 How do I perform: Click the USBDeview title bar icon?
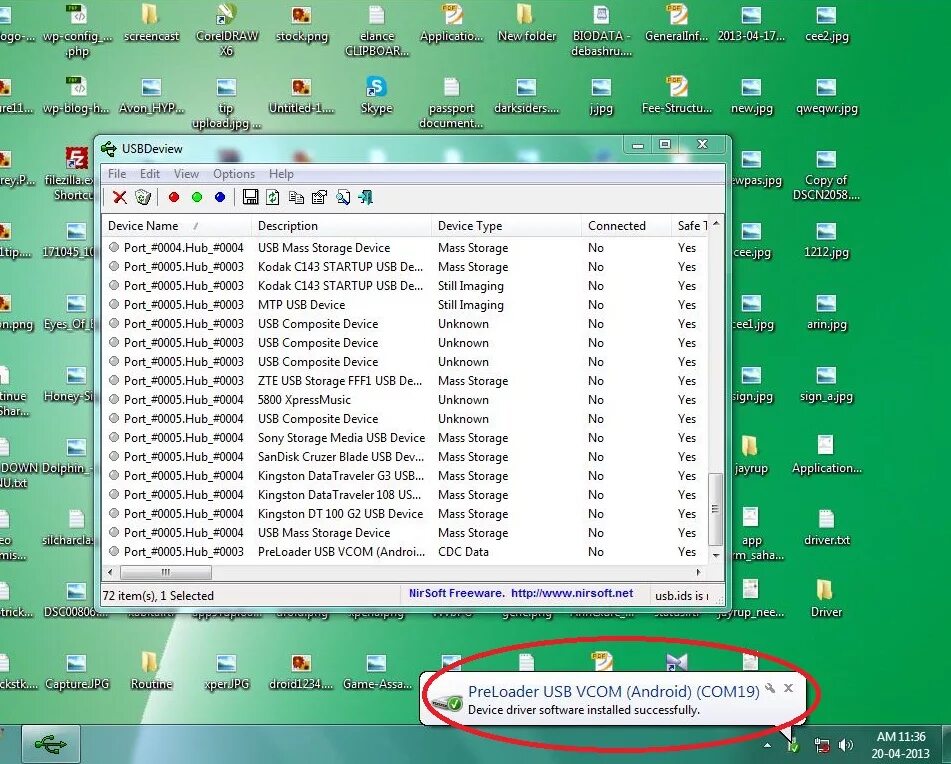tap(109, 149)
